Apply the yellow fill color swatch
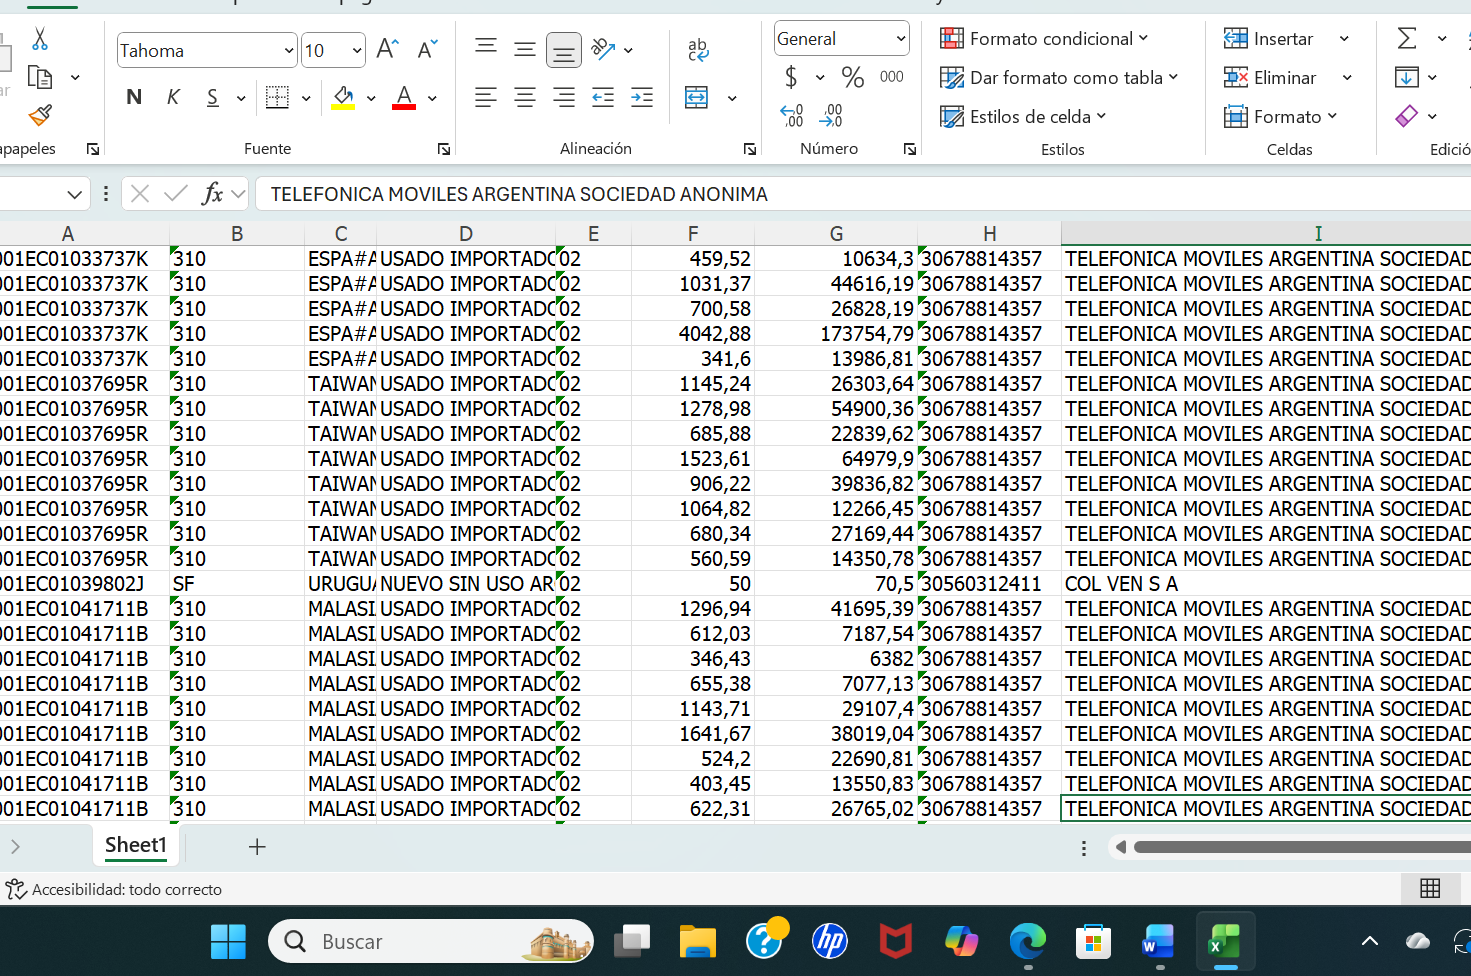Screen dimensions: 1471x976 343,97
